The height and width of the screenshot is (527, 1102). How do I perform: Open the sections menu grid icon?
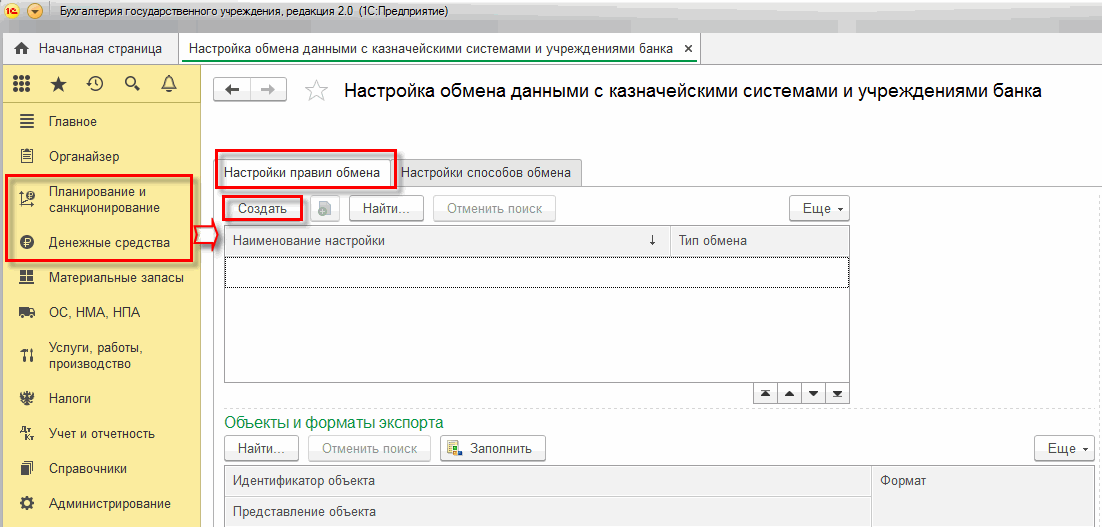pyautogui.click(x=22, y=84)
